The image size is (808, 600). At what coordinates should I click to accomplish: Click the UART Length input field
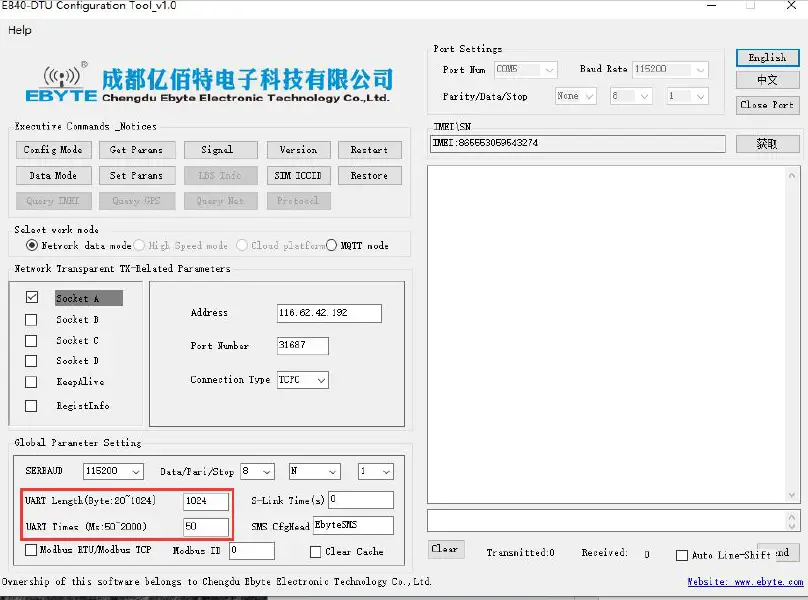tap(206, 501)
